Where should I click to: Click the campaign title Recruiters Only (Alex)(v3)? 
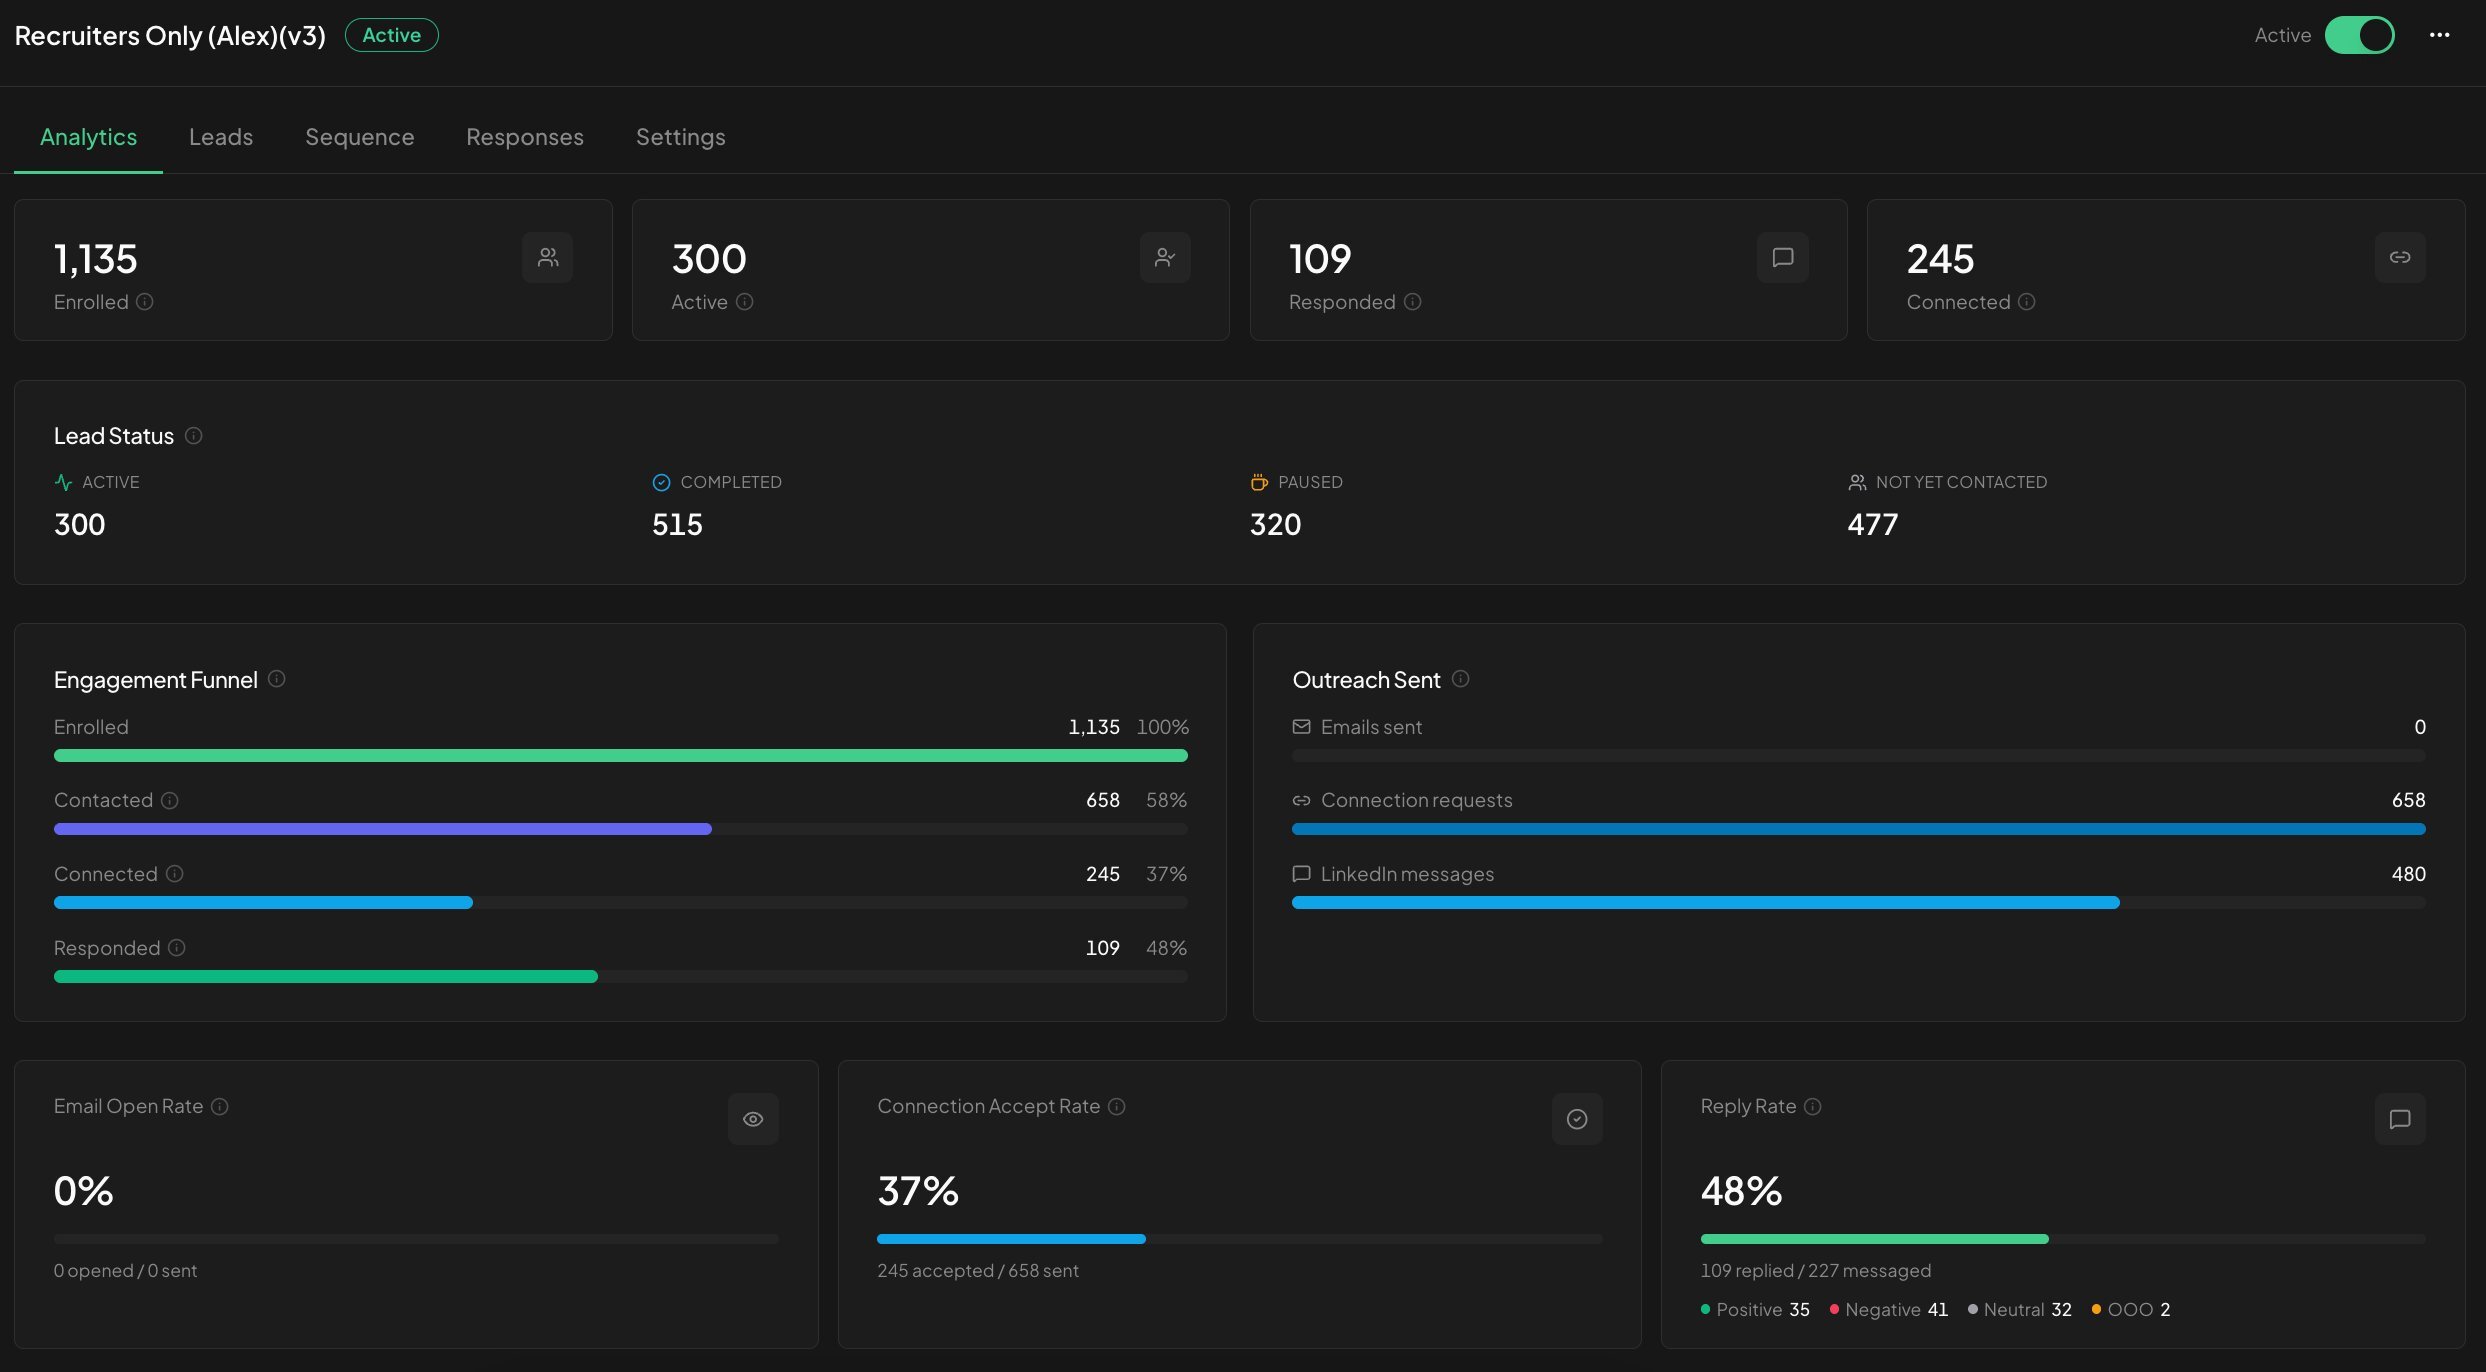(170, 35)
